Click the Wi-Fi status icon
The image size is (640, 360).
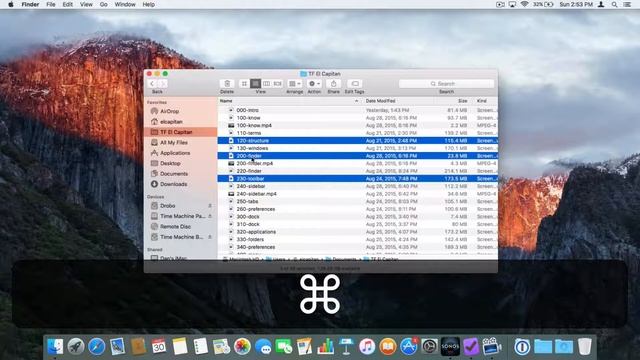[x=524, y=4]
